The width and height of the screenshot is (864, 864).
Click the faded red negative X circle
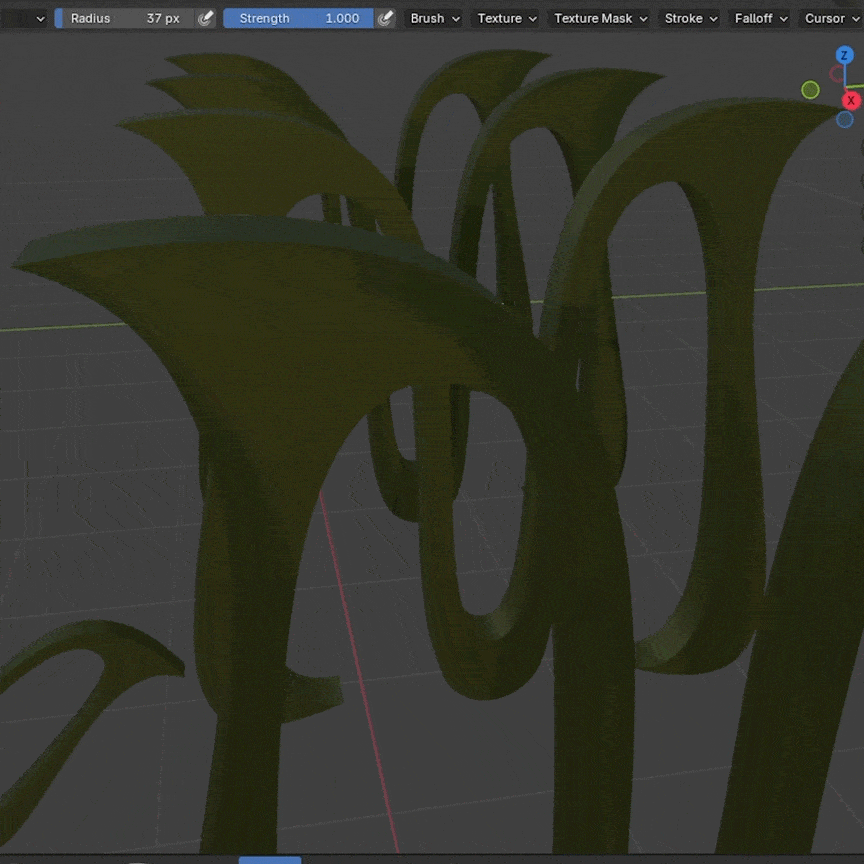click(837, 74)
